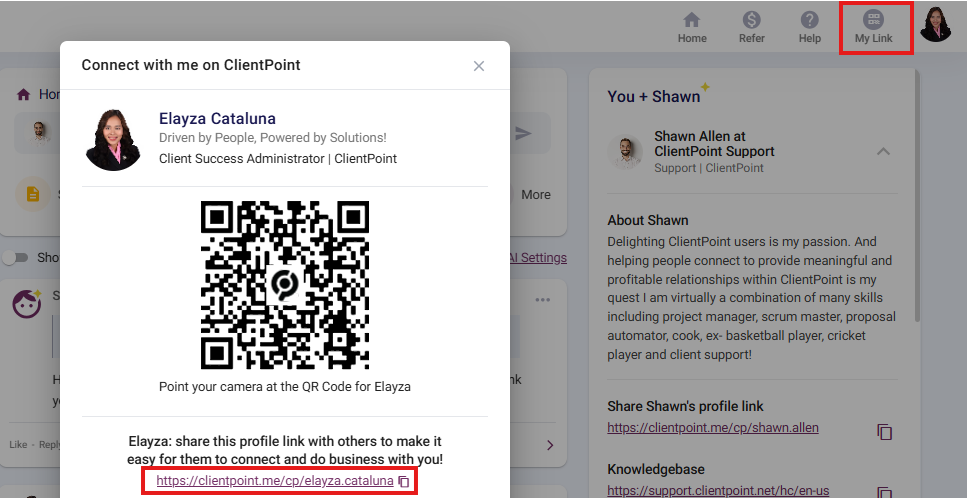Screen dimensions: 967x498
Task: Open user profile avatar in top bar
Action: [936, 25]
